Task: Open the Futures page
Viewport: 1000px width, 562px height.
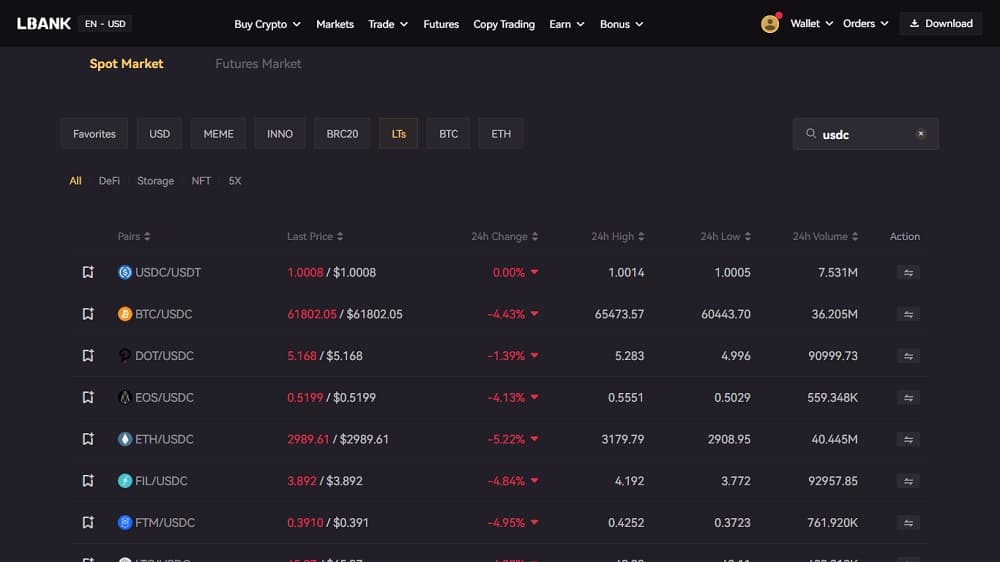Action: click(x=441, y=24)
